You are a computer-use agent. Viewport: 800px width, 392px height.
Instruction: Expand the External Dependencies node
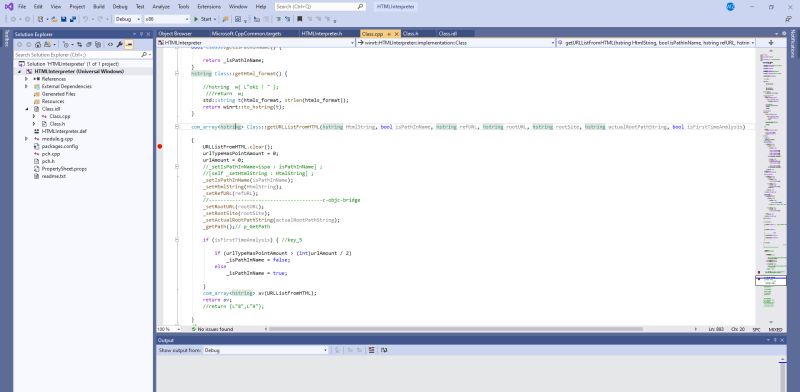(x=27, y=86)
